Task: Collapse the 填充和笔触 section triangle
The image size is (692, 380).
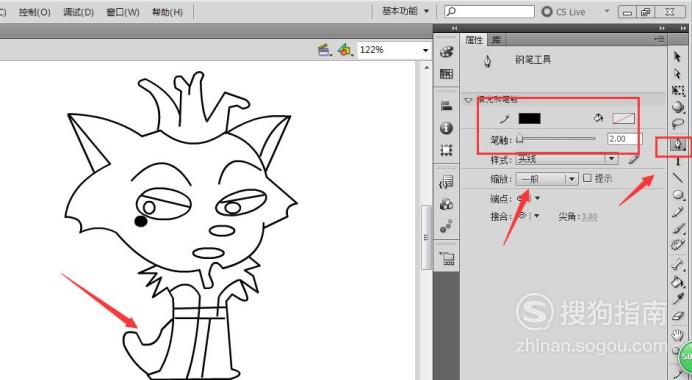Action: point(468,100)
